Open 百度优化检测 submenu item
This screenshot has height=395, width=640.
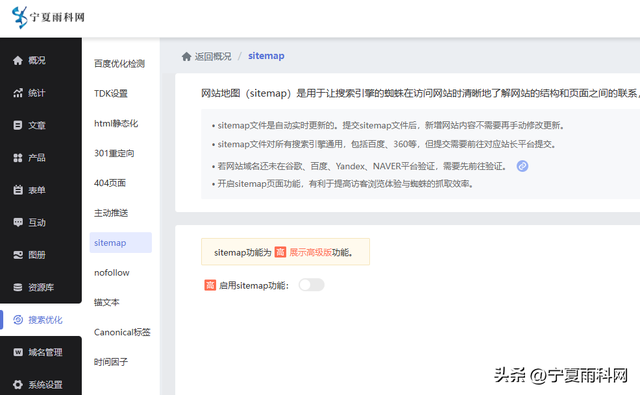point(119,64)
